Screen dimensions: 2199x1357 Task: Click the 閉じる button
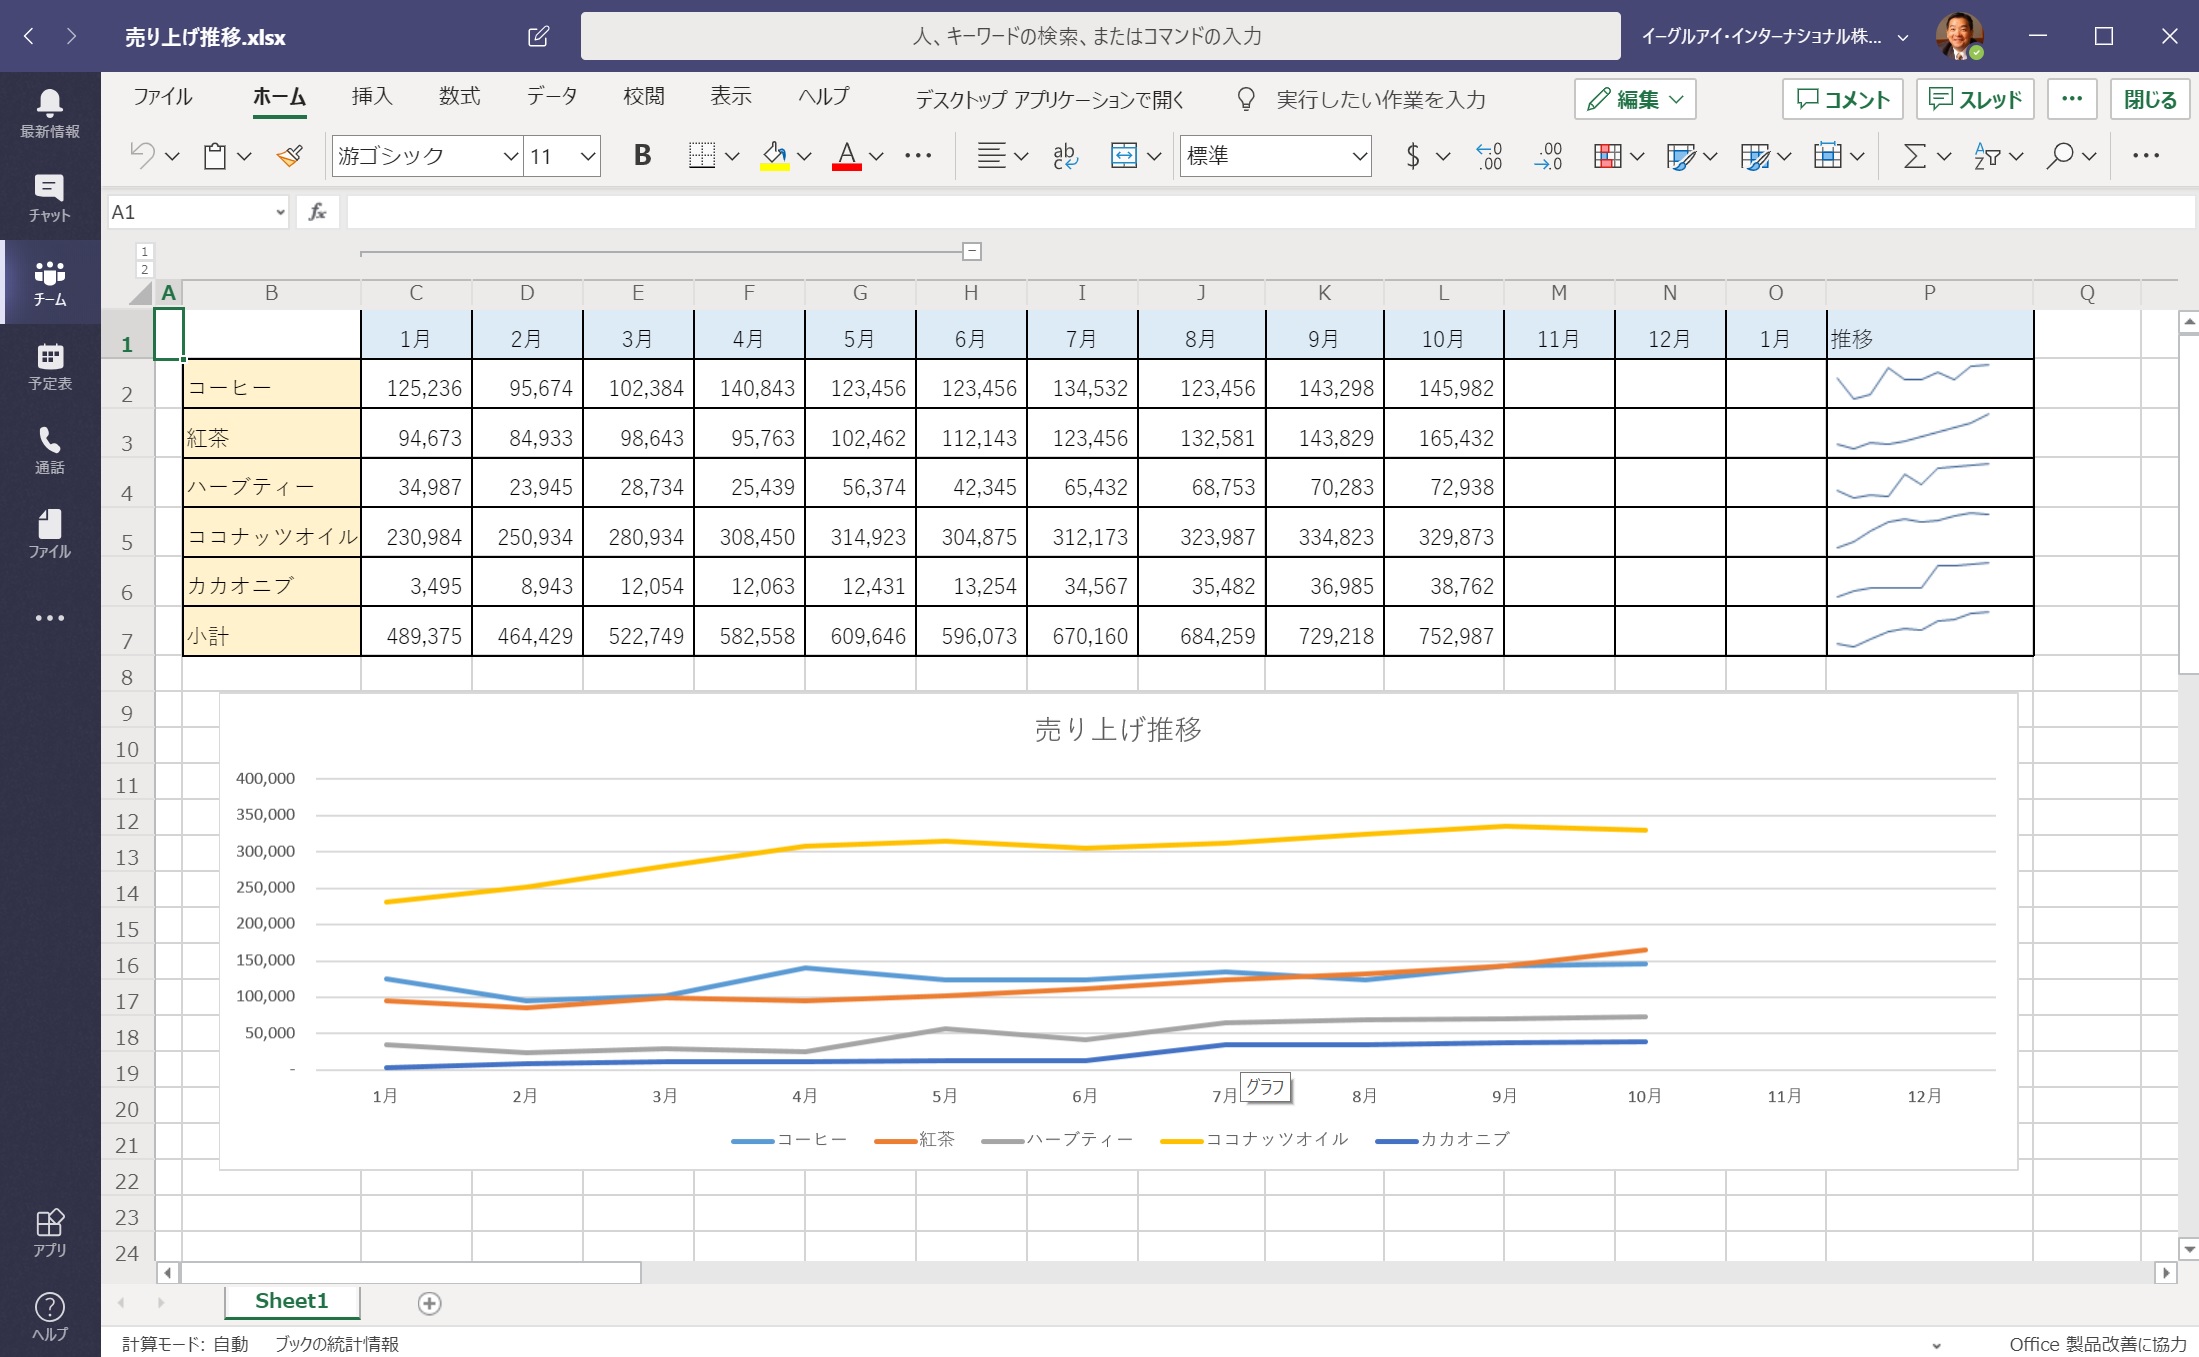point(2150,99)
